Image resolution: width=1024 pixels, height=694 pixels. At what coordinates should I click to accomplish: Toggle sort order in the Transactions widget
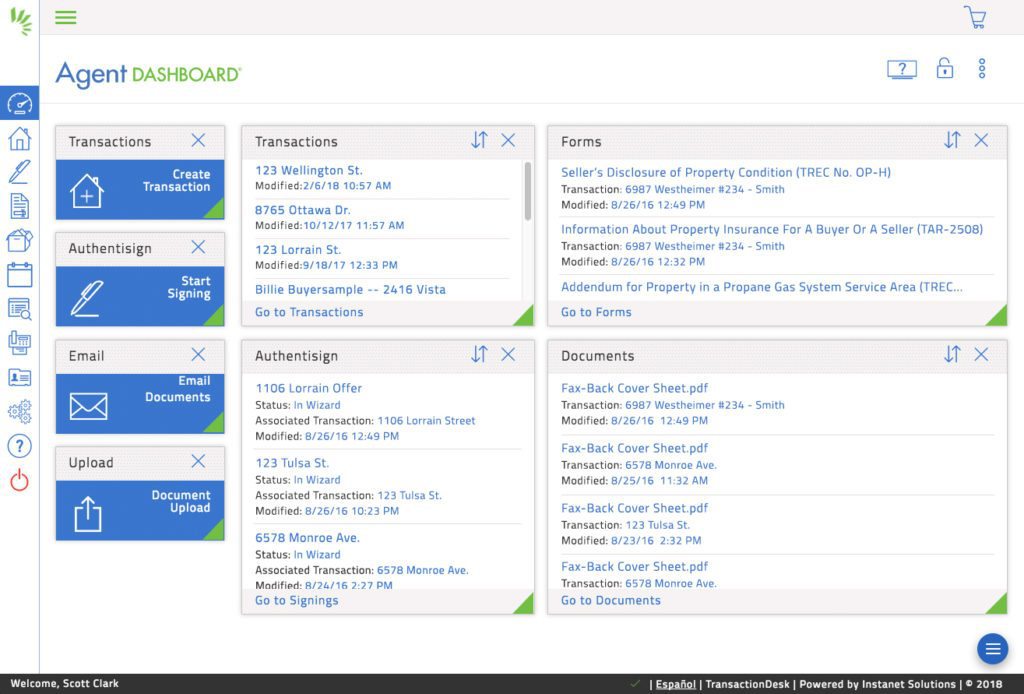tap(478, 141)
